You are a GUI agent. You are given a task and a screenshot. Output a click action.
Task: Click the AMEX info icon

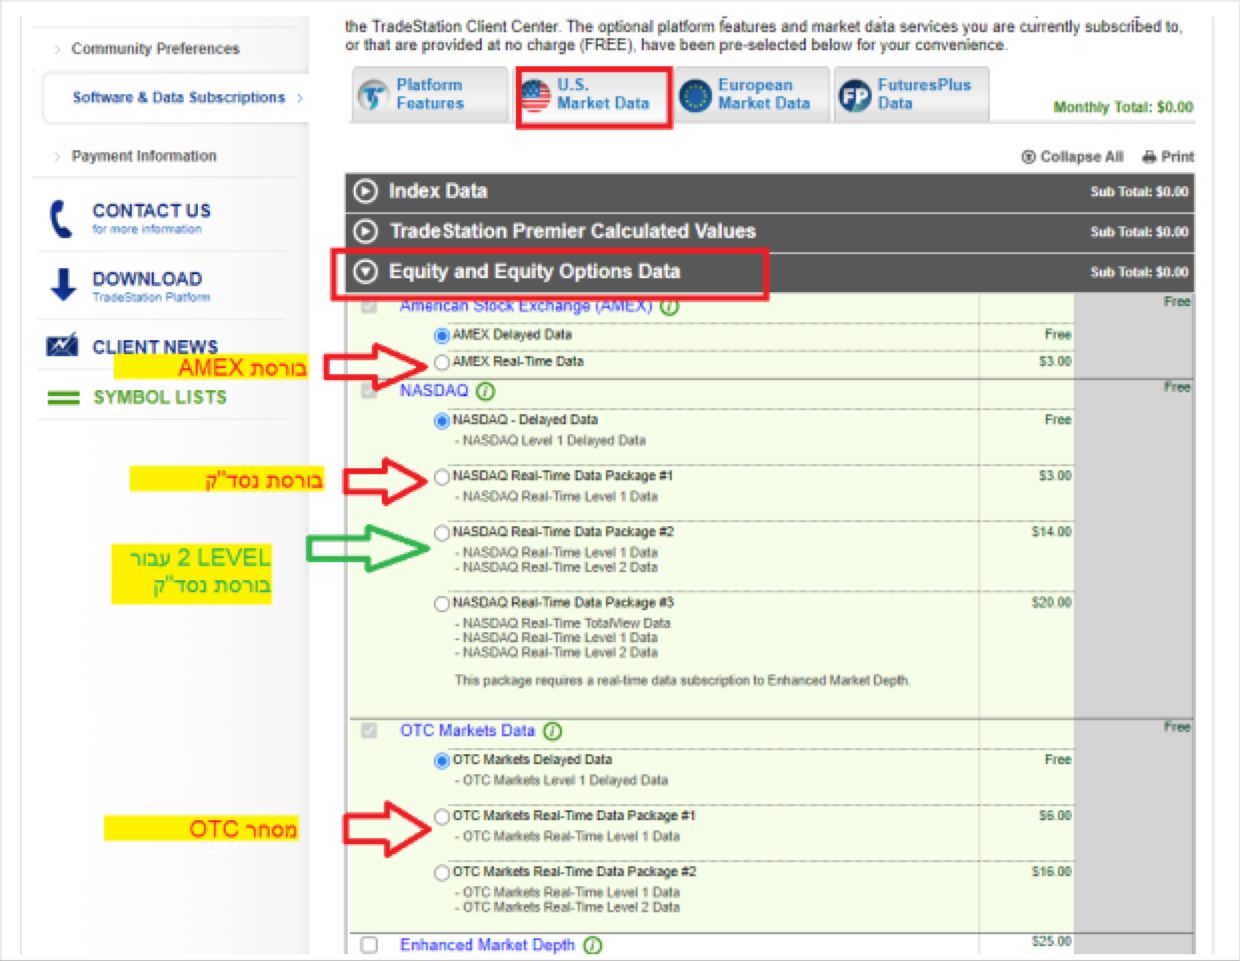click(x=669, y=307)
